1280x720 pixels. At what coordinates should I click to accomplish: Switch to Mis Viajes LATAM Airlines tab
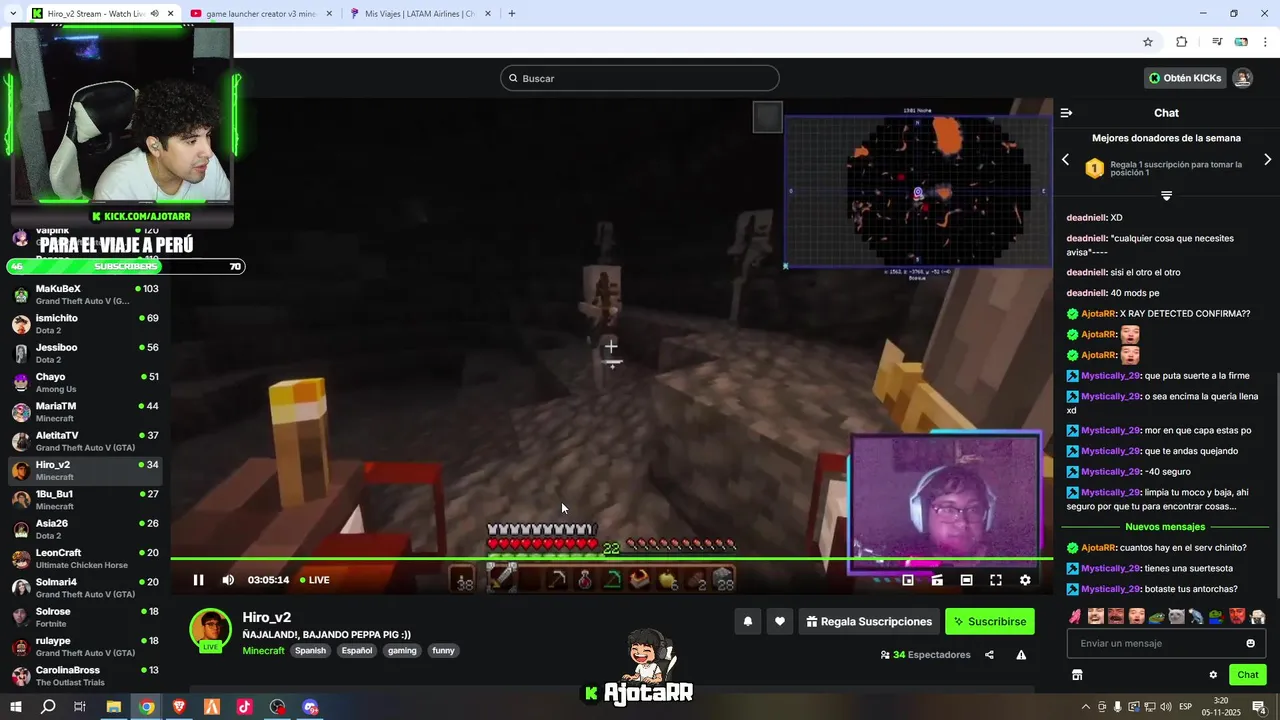pos(420,14)
